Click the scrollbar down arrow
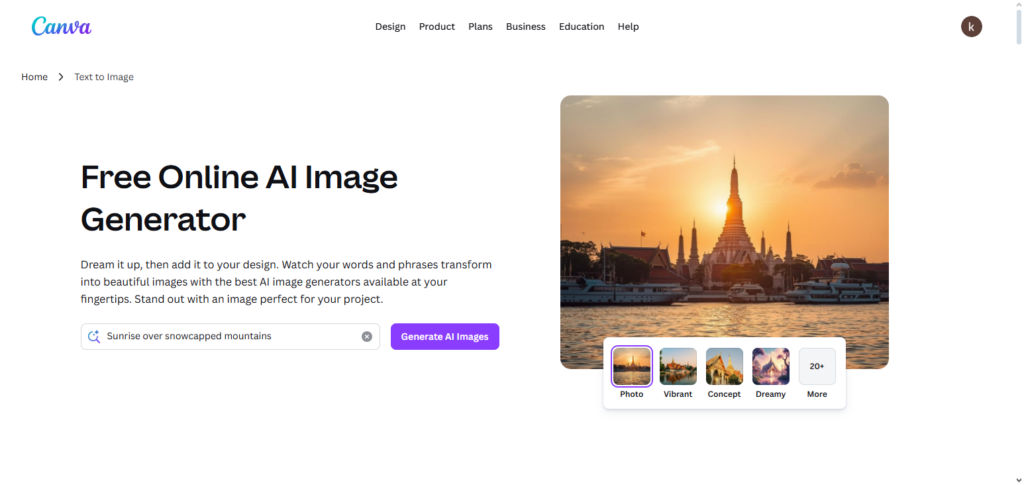This screenshot has height=485, width=1024. (1018, 480)
